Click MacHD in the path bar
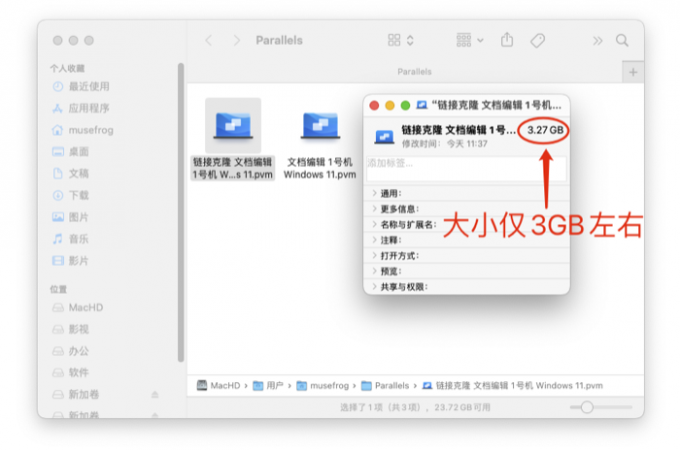This screenshot has width=680, height=450. [219, 385]
